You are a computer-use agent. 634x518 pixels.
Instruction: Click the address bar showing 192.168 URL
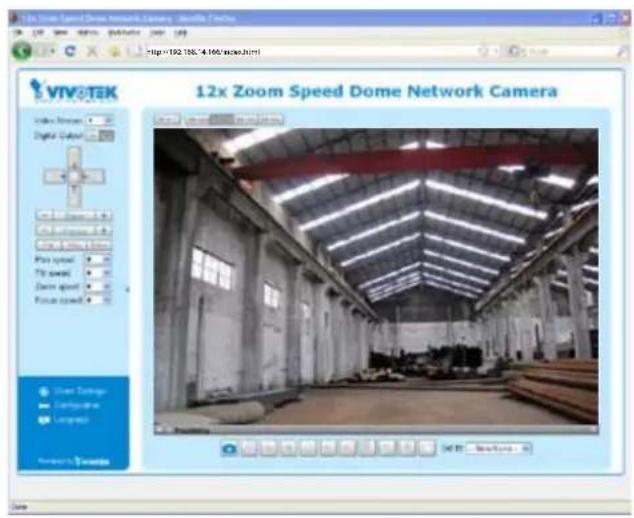coord(307,52)
